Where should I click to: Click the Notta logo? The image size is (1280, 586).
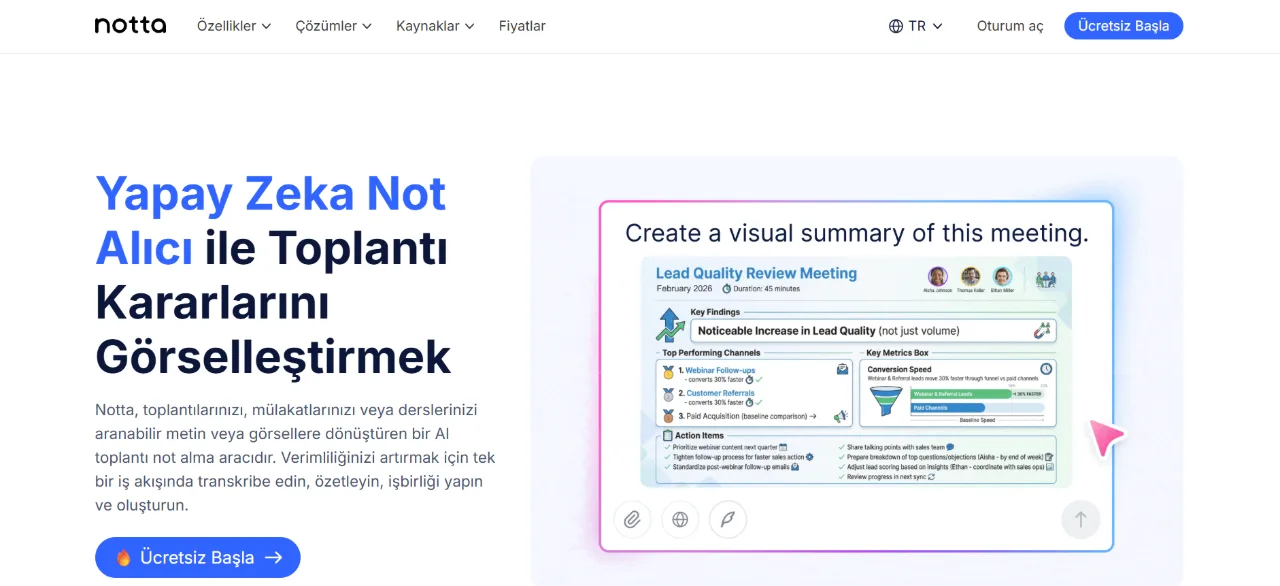130,26
